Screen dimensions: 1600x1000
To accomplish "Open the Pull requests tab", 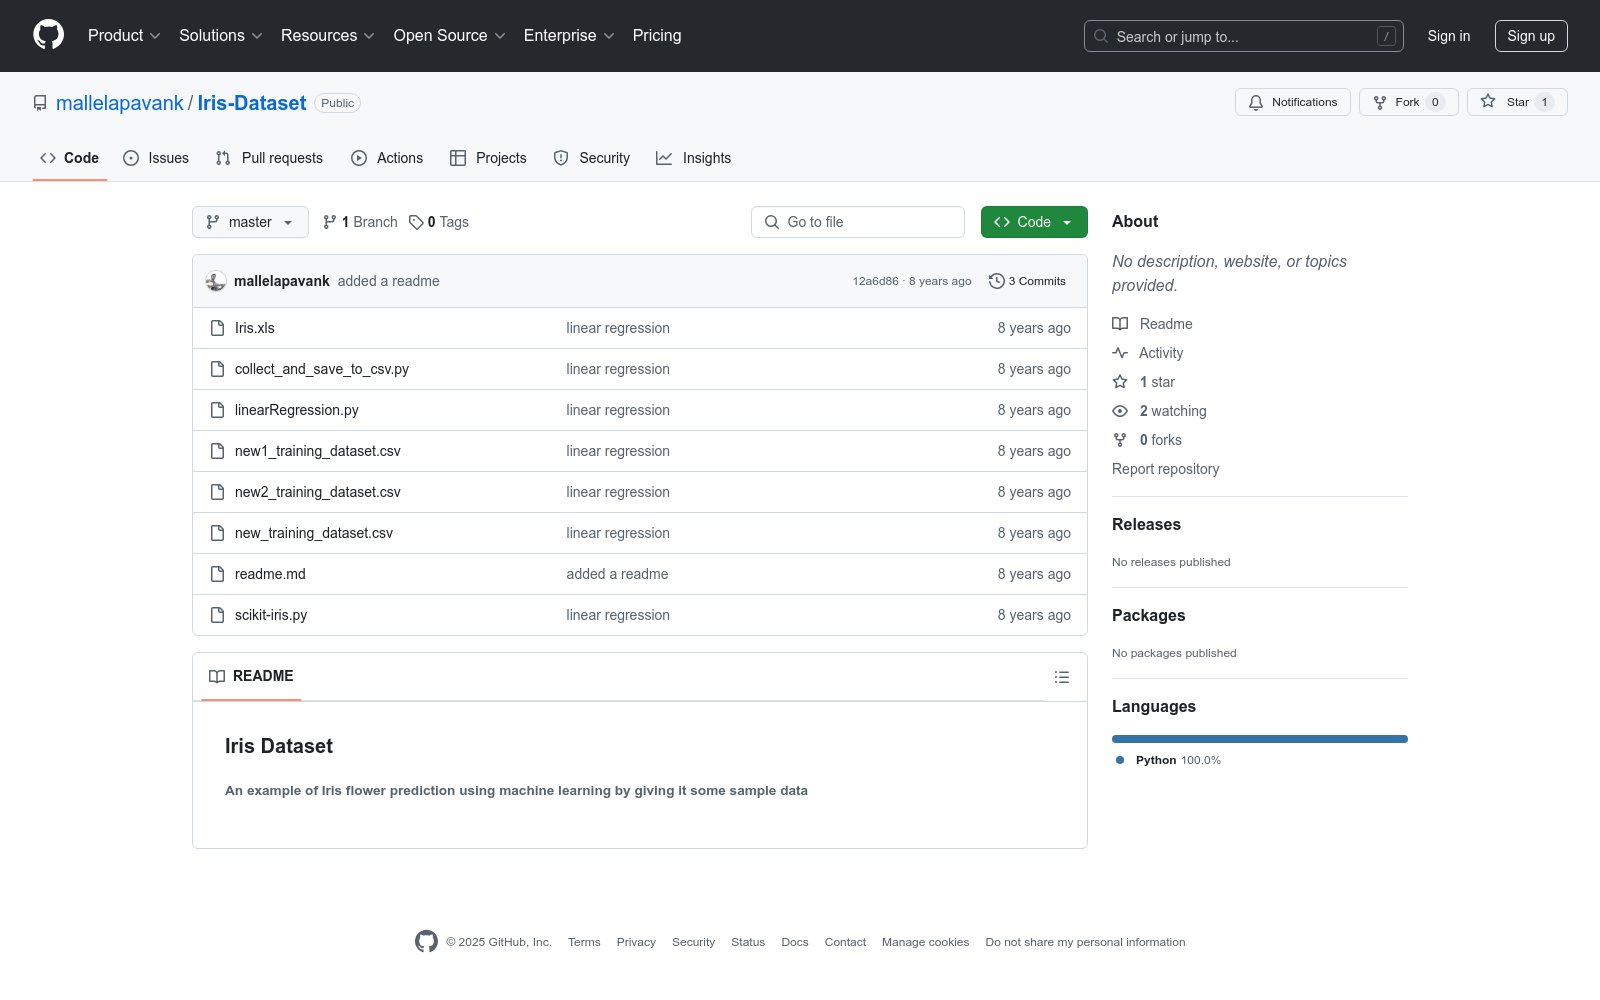I will tap(269, 158).
